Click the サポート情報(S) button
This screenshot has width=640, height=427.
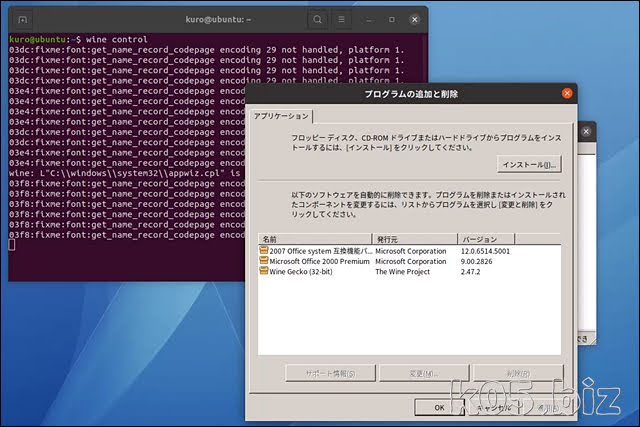pyautogui.click(x=330, y=373)
